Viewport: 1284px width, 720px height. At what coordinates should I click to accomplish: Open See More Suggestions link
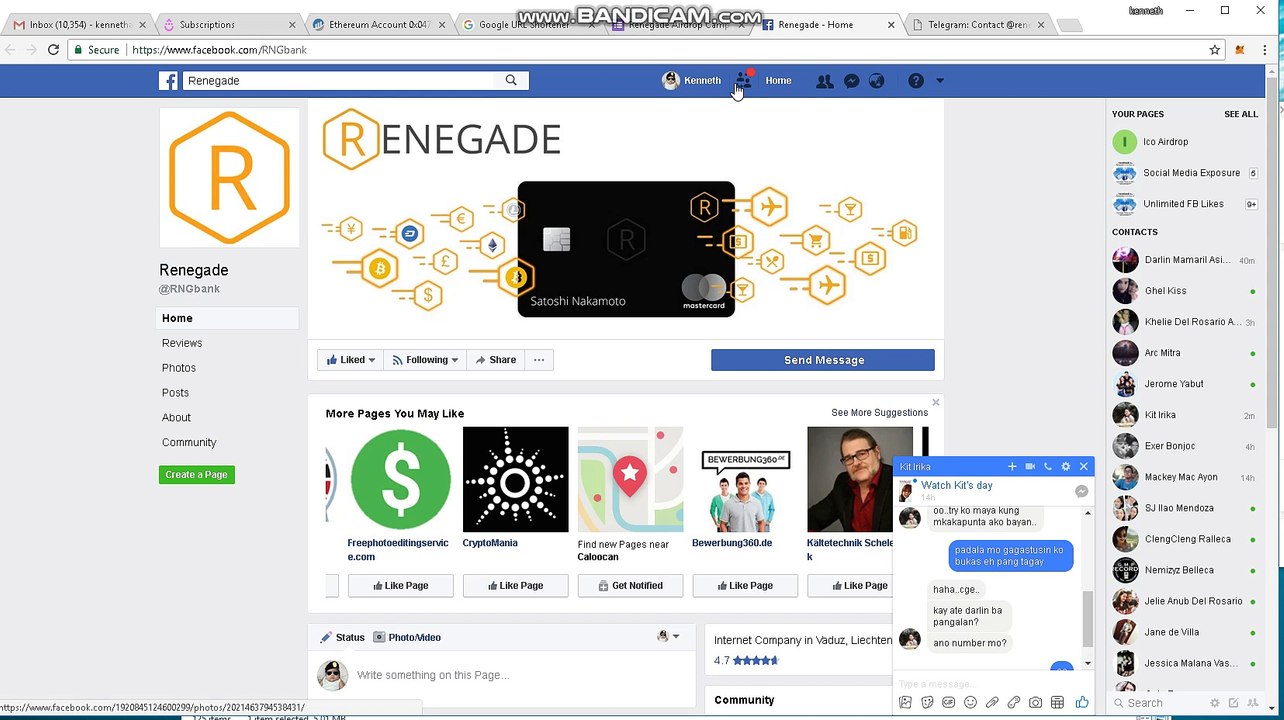point(879,412)
